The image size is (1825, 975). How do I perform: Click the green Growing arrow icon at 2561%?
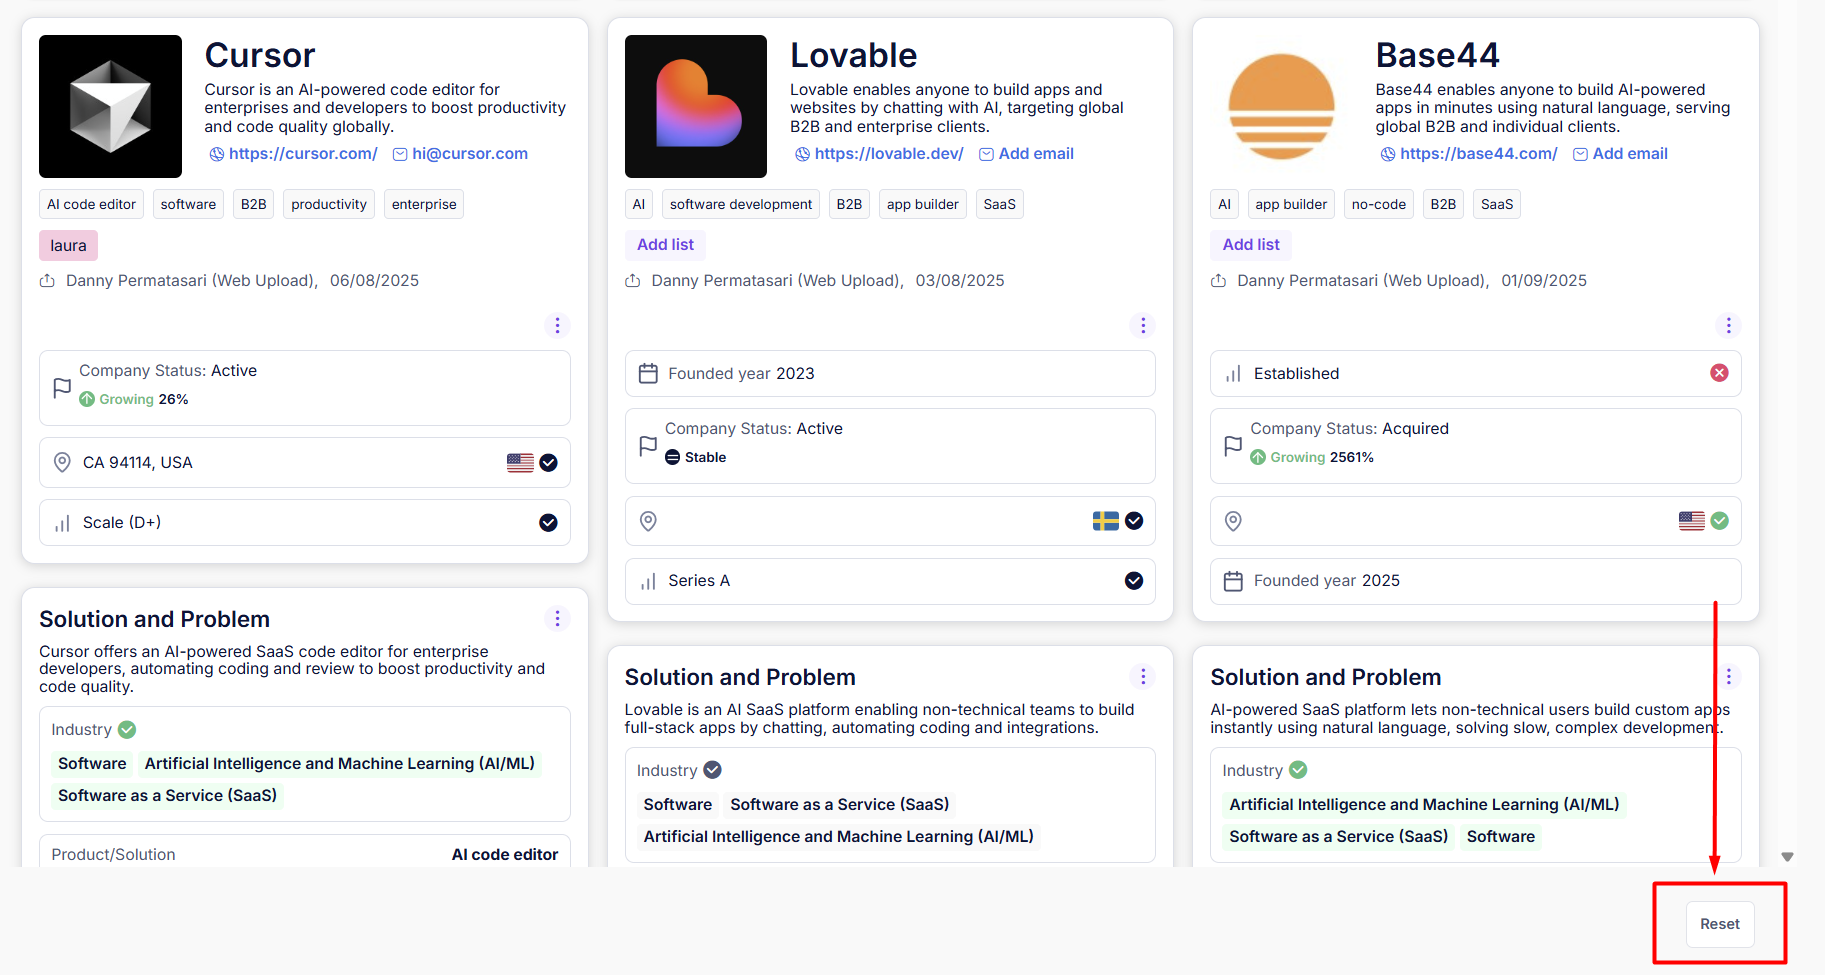pos(1258,457)
